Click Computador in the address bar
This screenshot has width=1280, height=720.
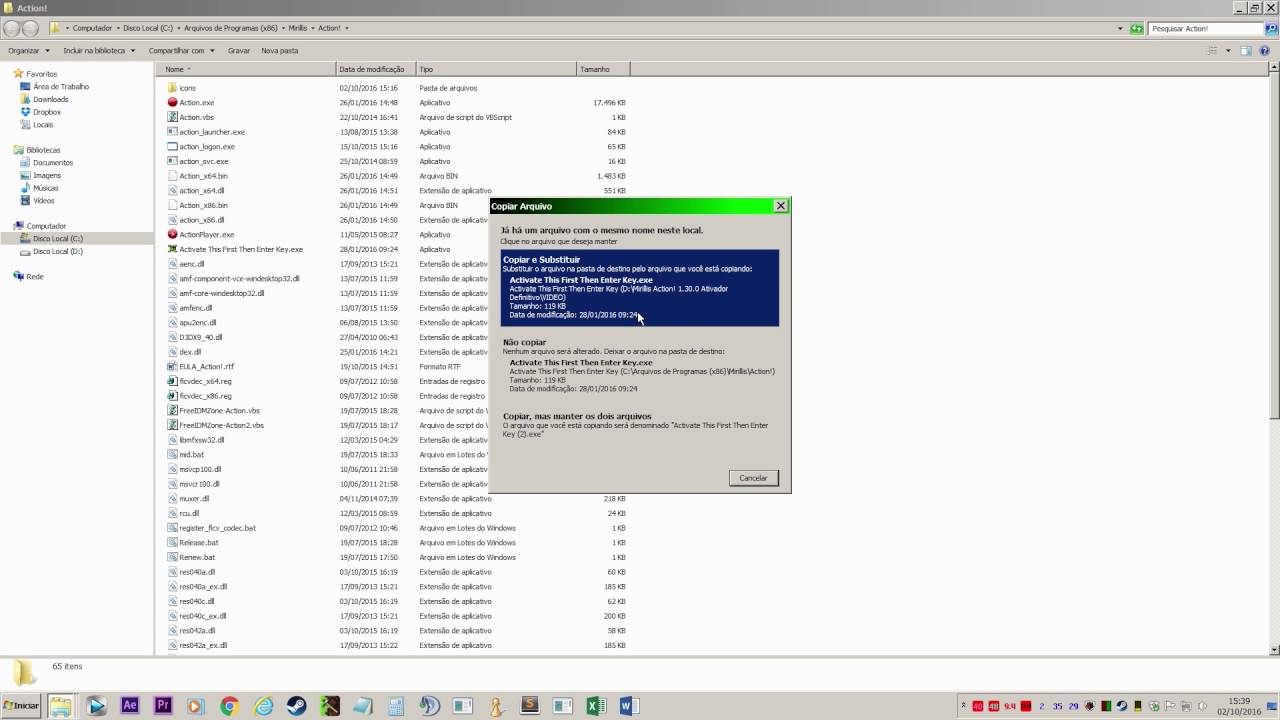pyautogui.click(x=92, y=28)
